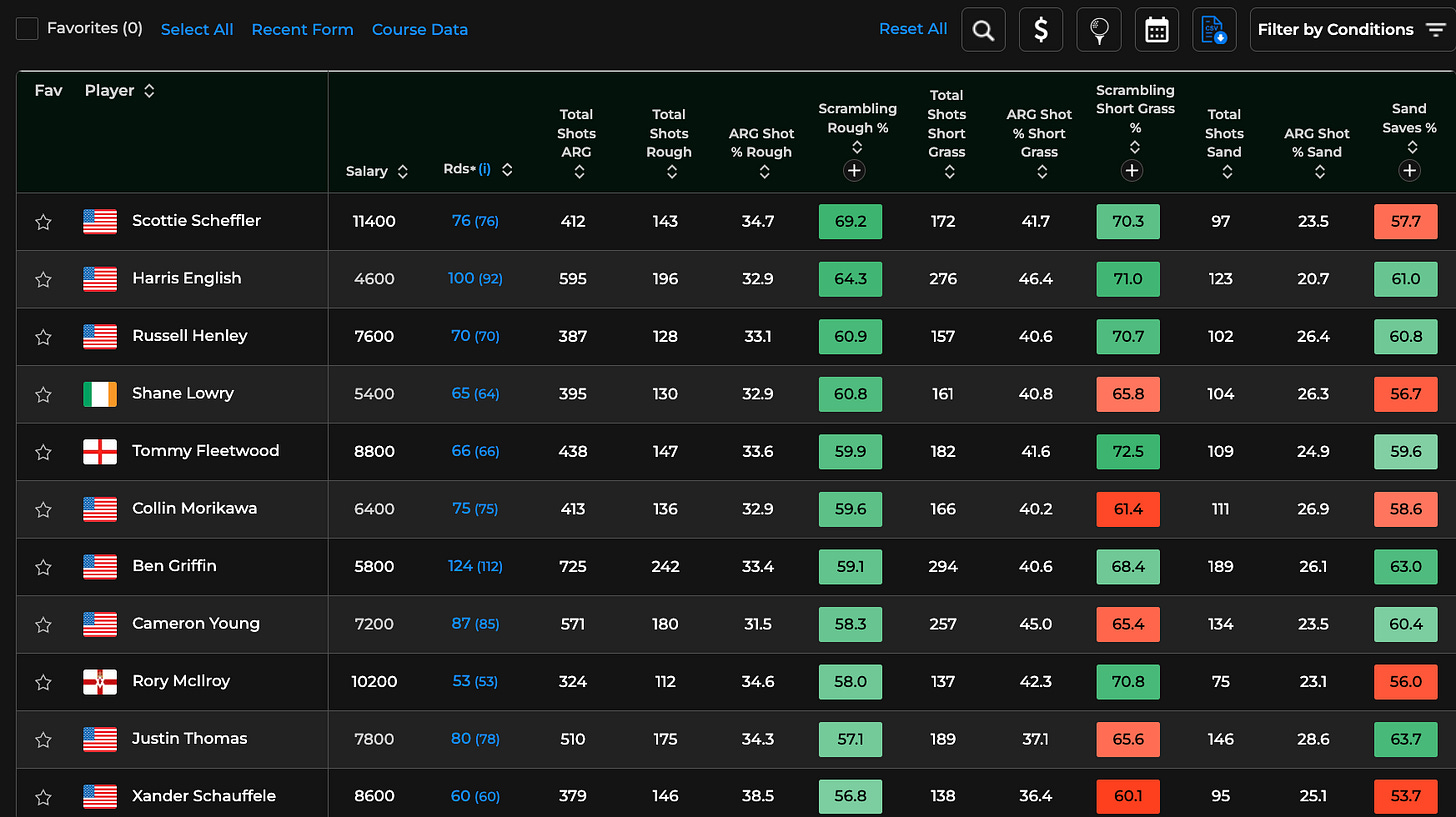
Task: Open Ben Griffin's 124 (112) rounds link
Action: point(475,566)
